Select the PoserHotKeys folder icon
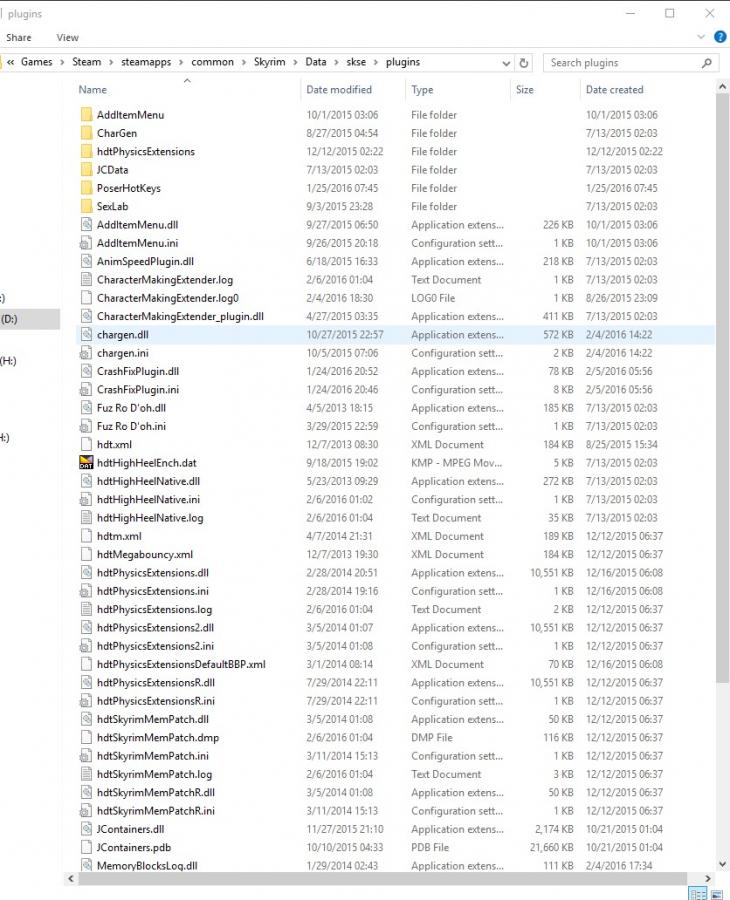 pyautogui.click(x=86, y=188)
